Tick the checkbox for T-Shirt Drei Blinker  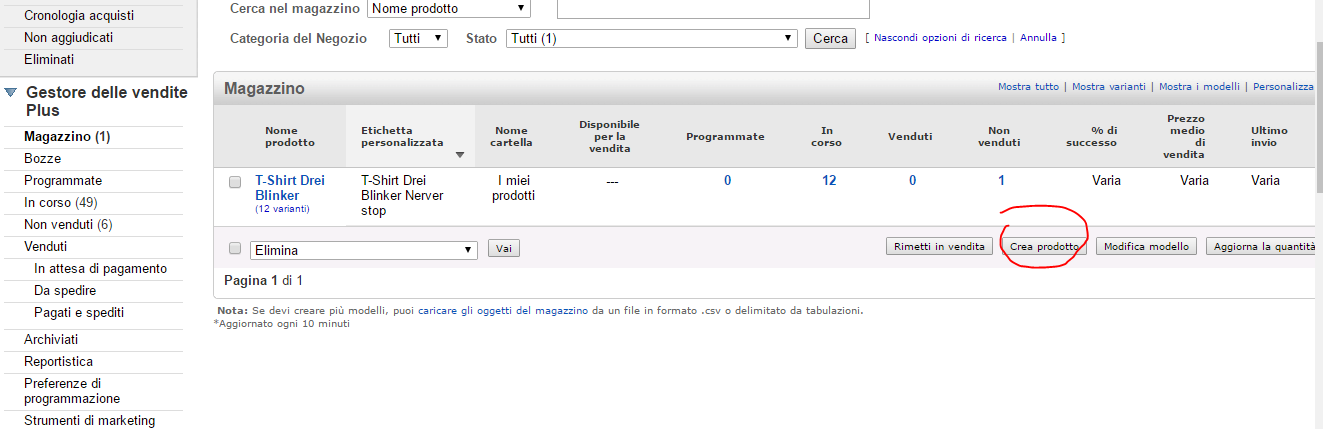click(x=235, y=182)
